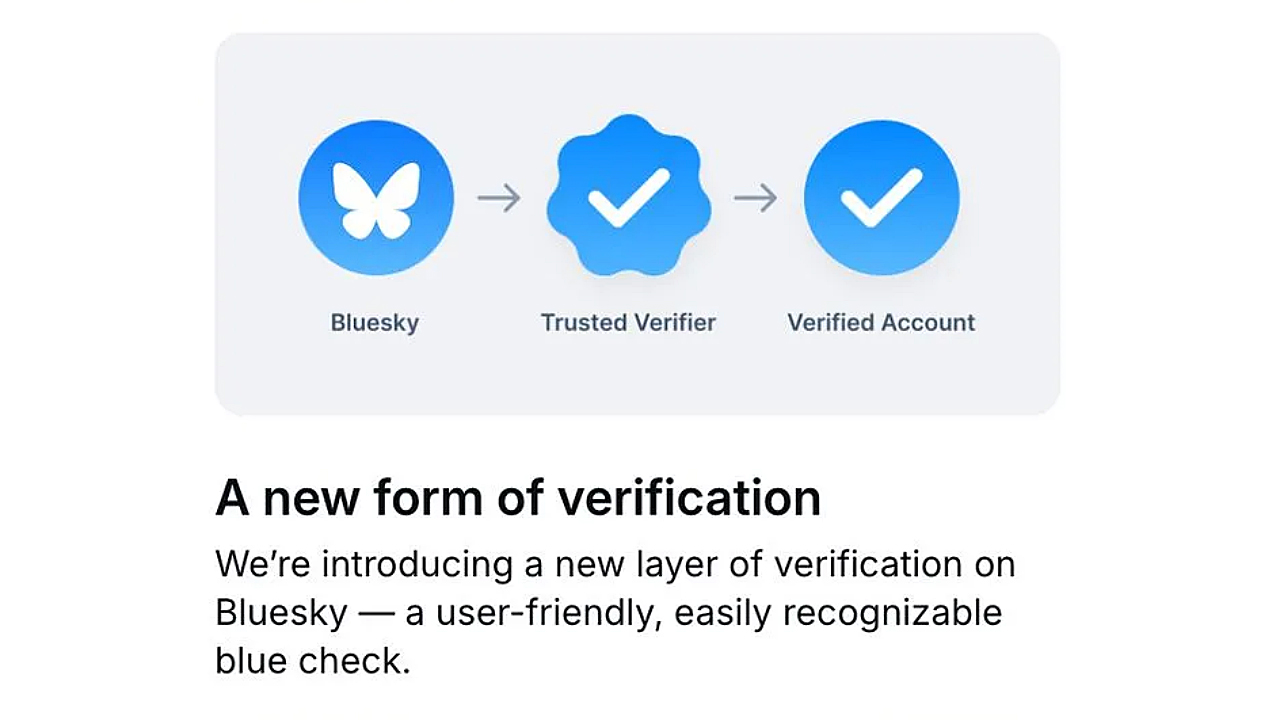1280x720 pixels.
Task: Click the word "verification" in the heading
Action: point(689,497)
